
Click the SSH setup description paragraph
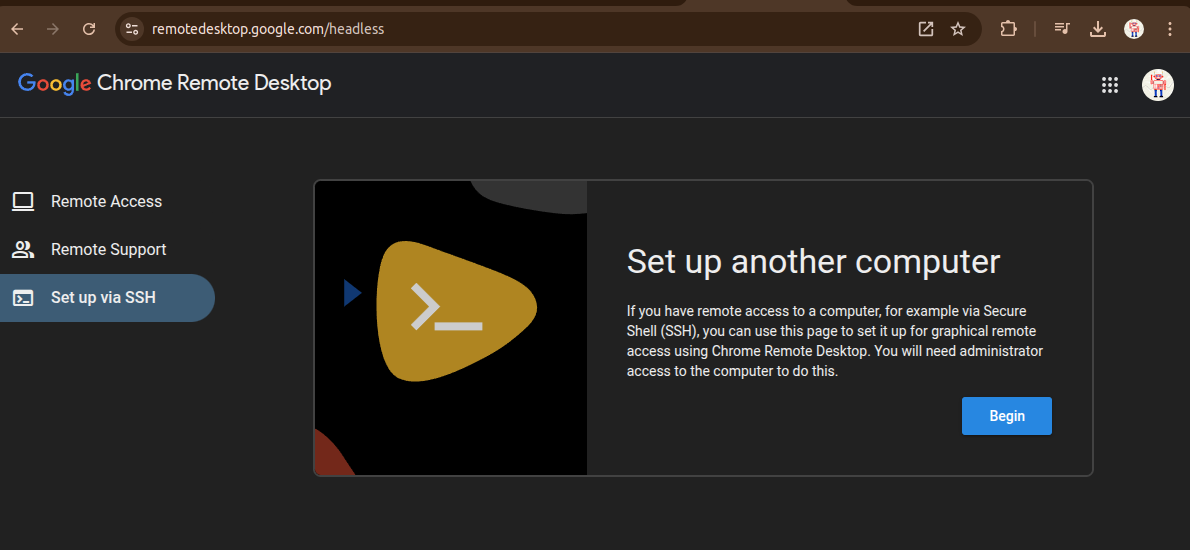click(835, 341)
